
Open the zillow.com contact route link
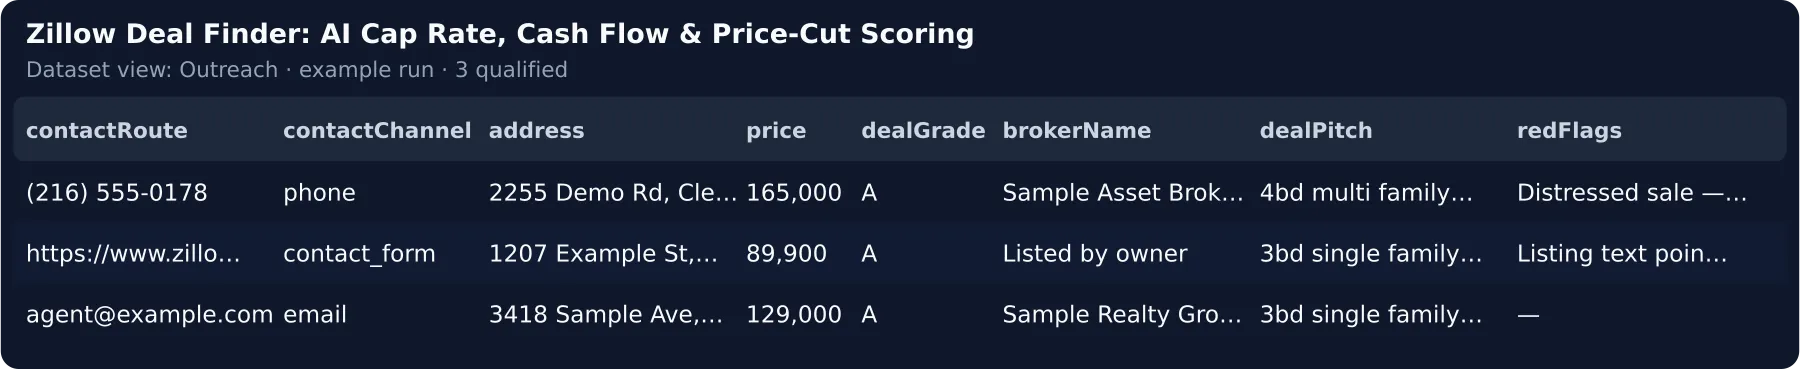(x=133, y=254)
